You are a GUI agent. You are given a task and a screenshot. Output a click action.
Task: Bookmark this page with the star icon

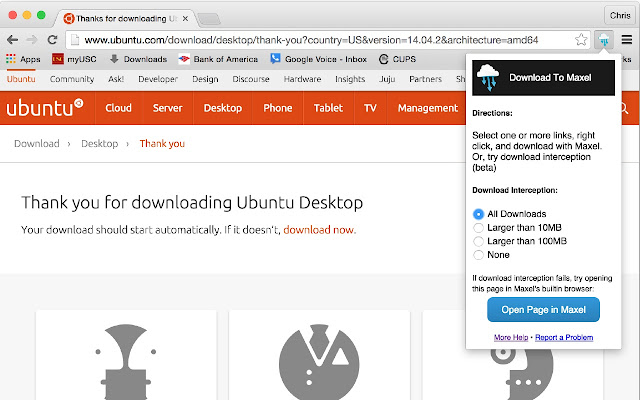point(581,40)
